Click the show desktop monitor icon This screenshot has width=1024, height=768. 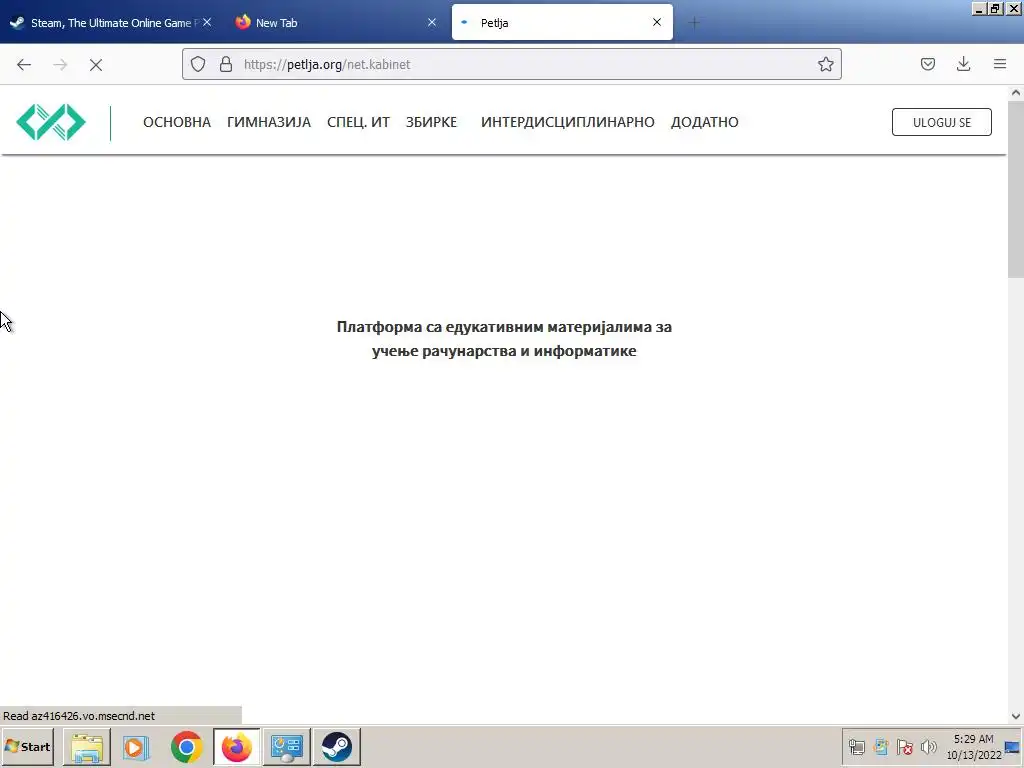click(1012, 747)
